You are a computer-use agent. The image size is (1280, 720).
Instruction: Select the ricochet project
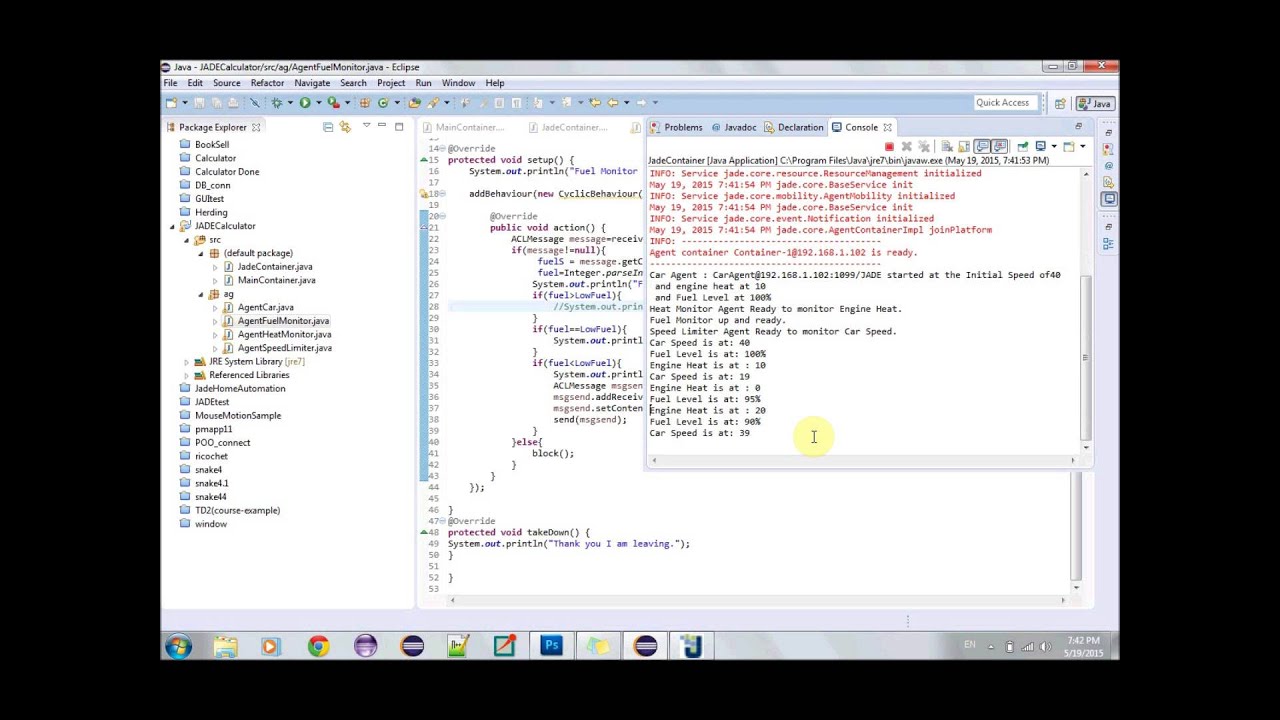pyautogui.click(x=212, y=456)
